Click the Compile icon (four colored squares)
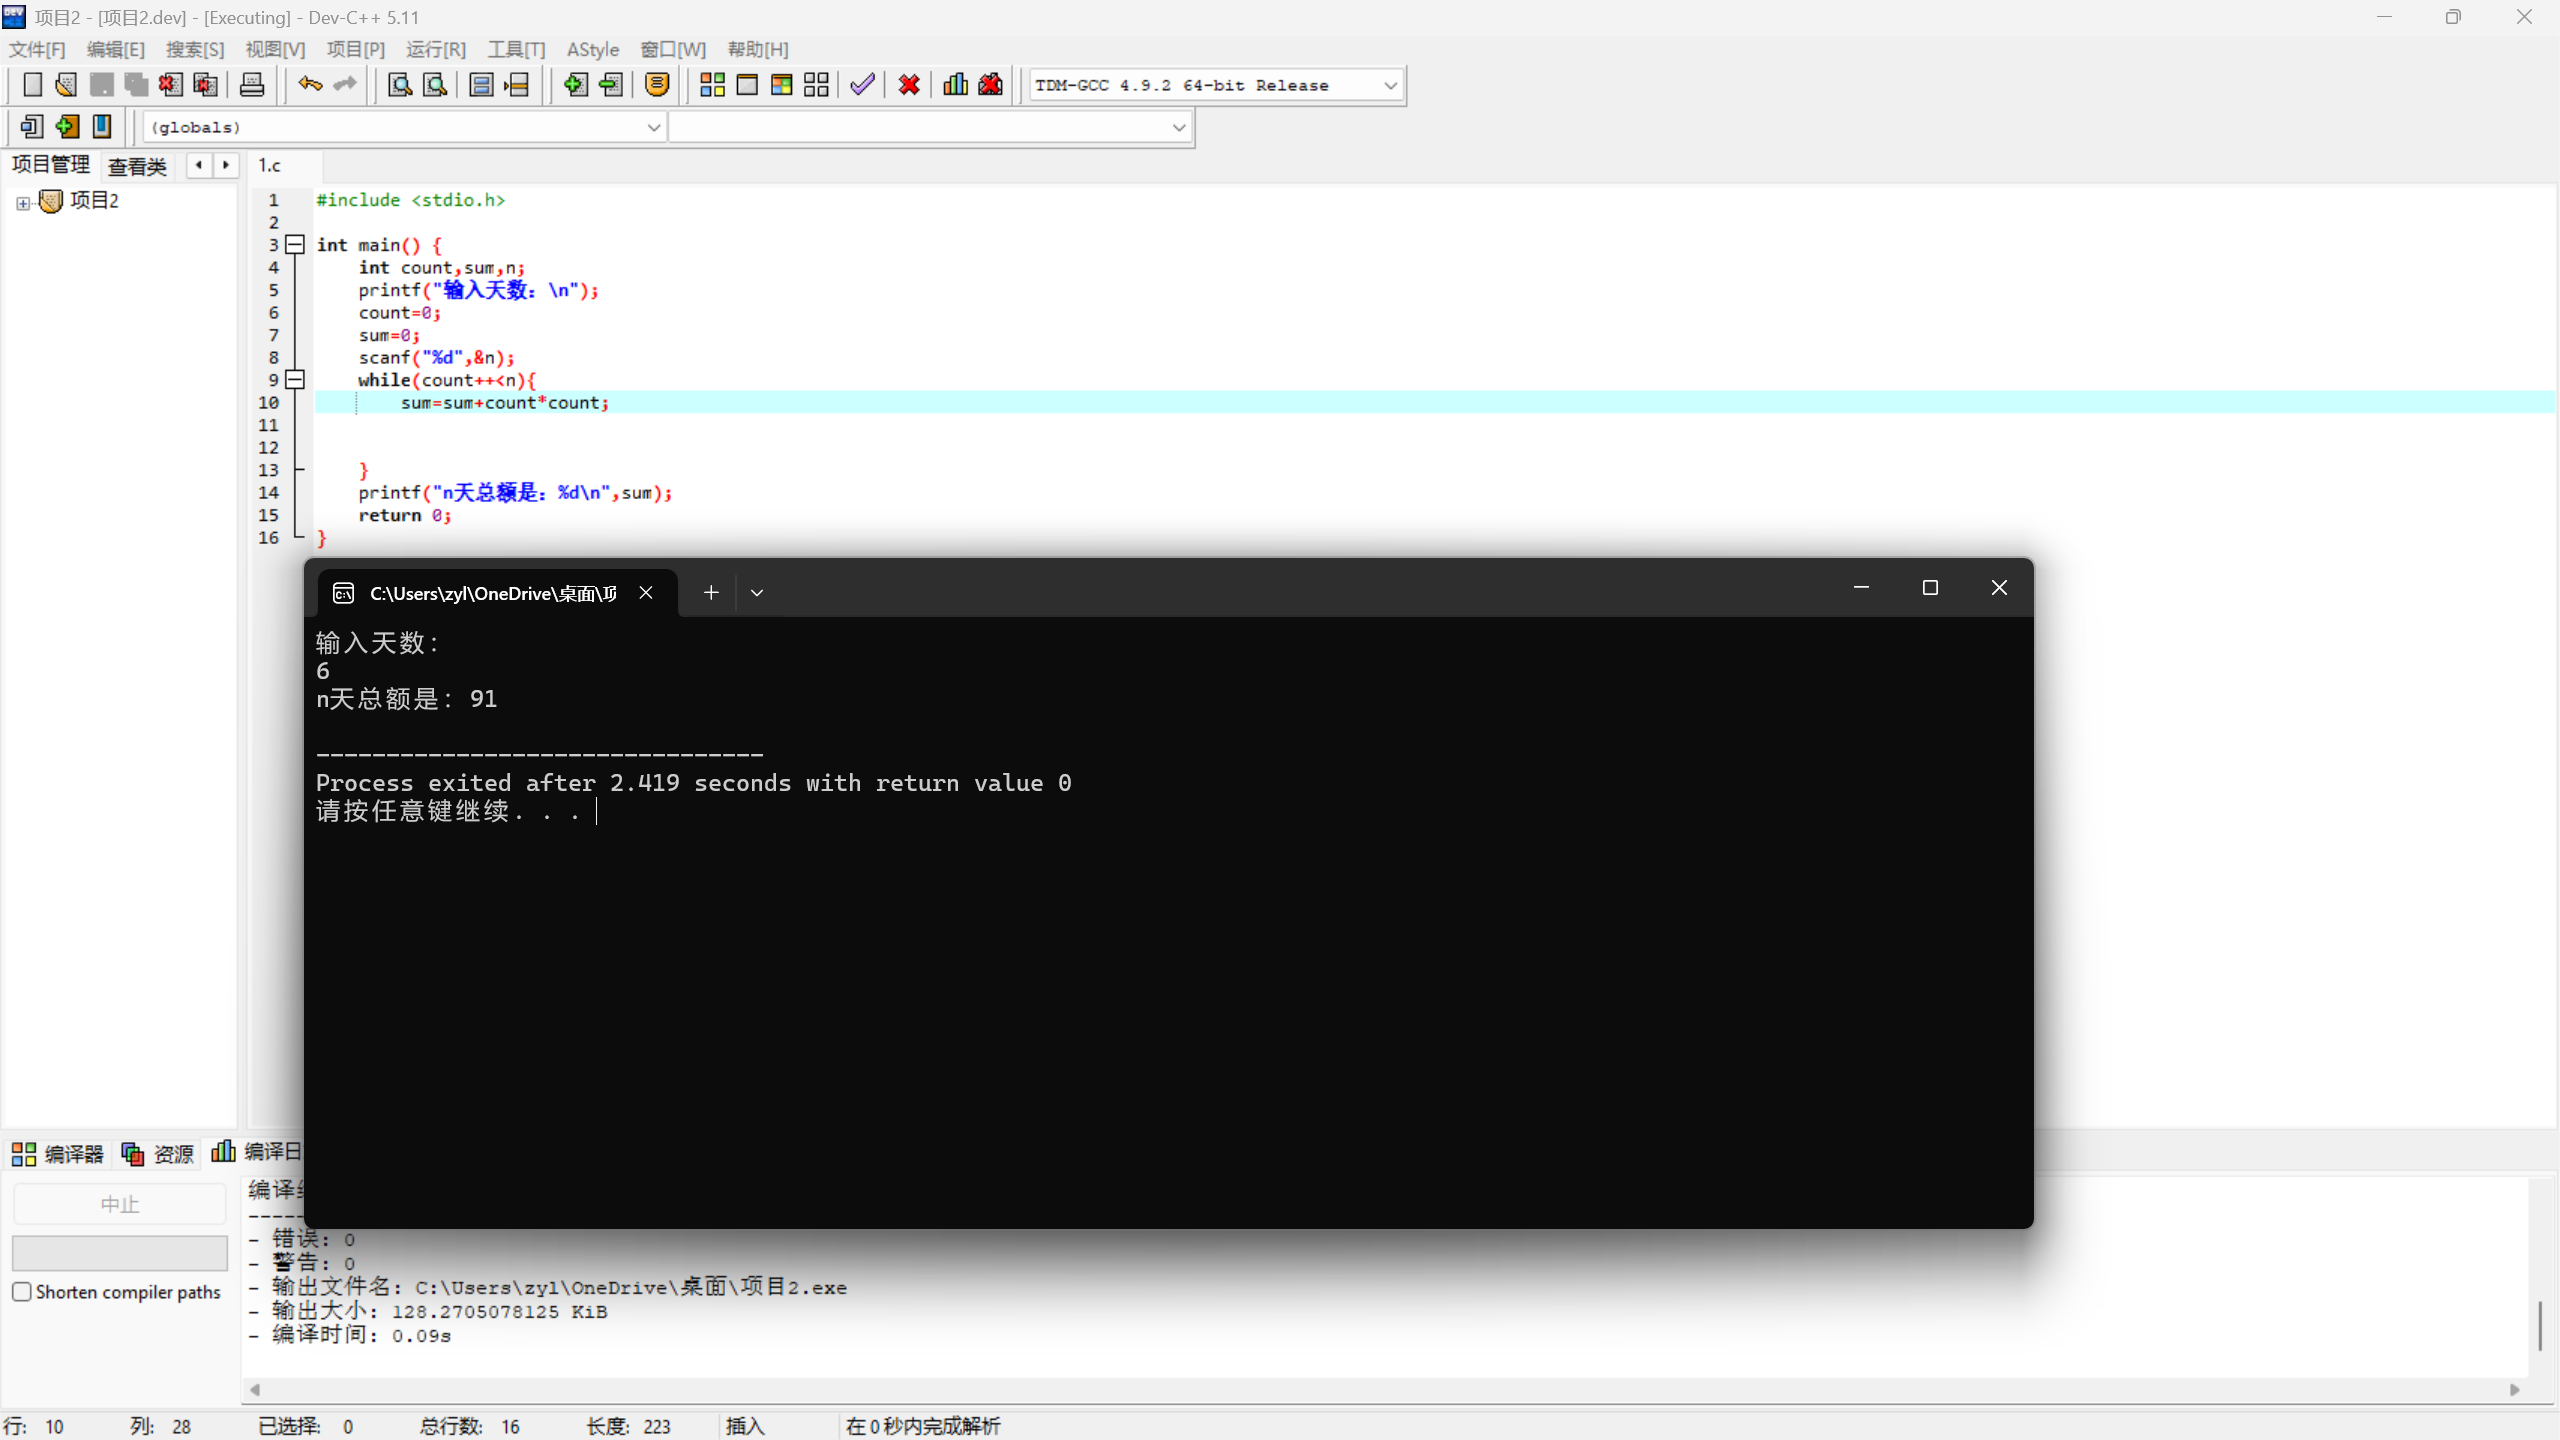Viewport: 2560px width, 1440px height. point(712,85)
